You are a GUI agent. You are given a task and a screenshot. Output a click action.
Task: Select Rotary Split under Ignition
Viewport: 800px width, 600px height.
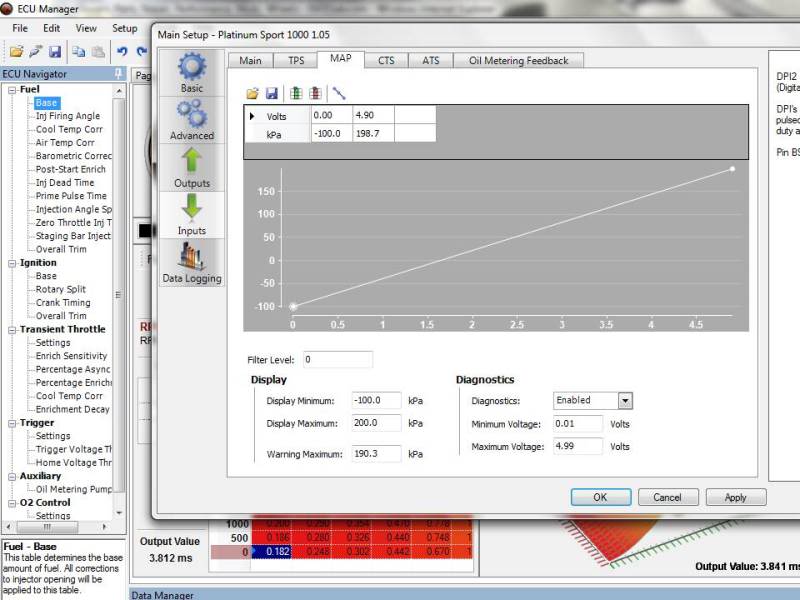click(x=61, y=289)
